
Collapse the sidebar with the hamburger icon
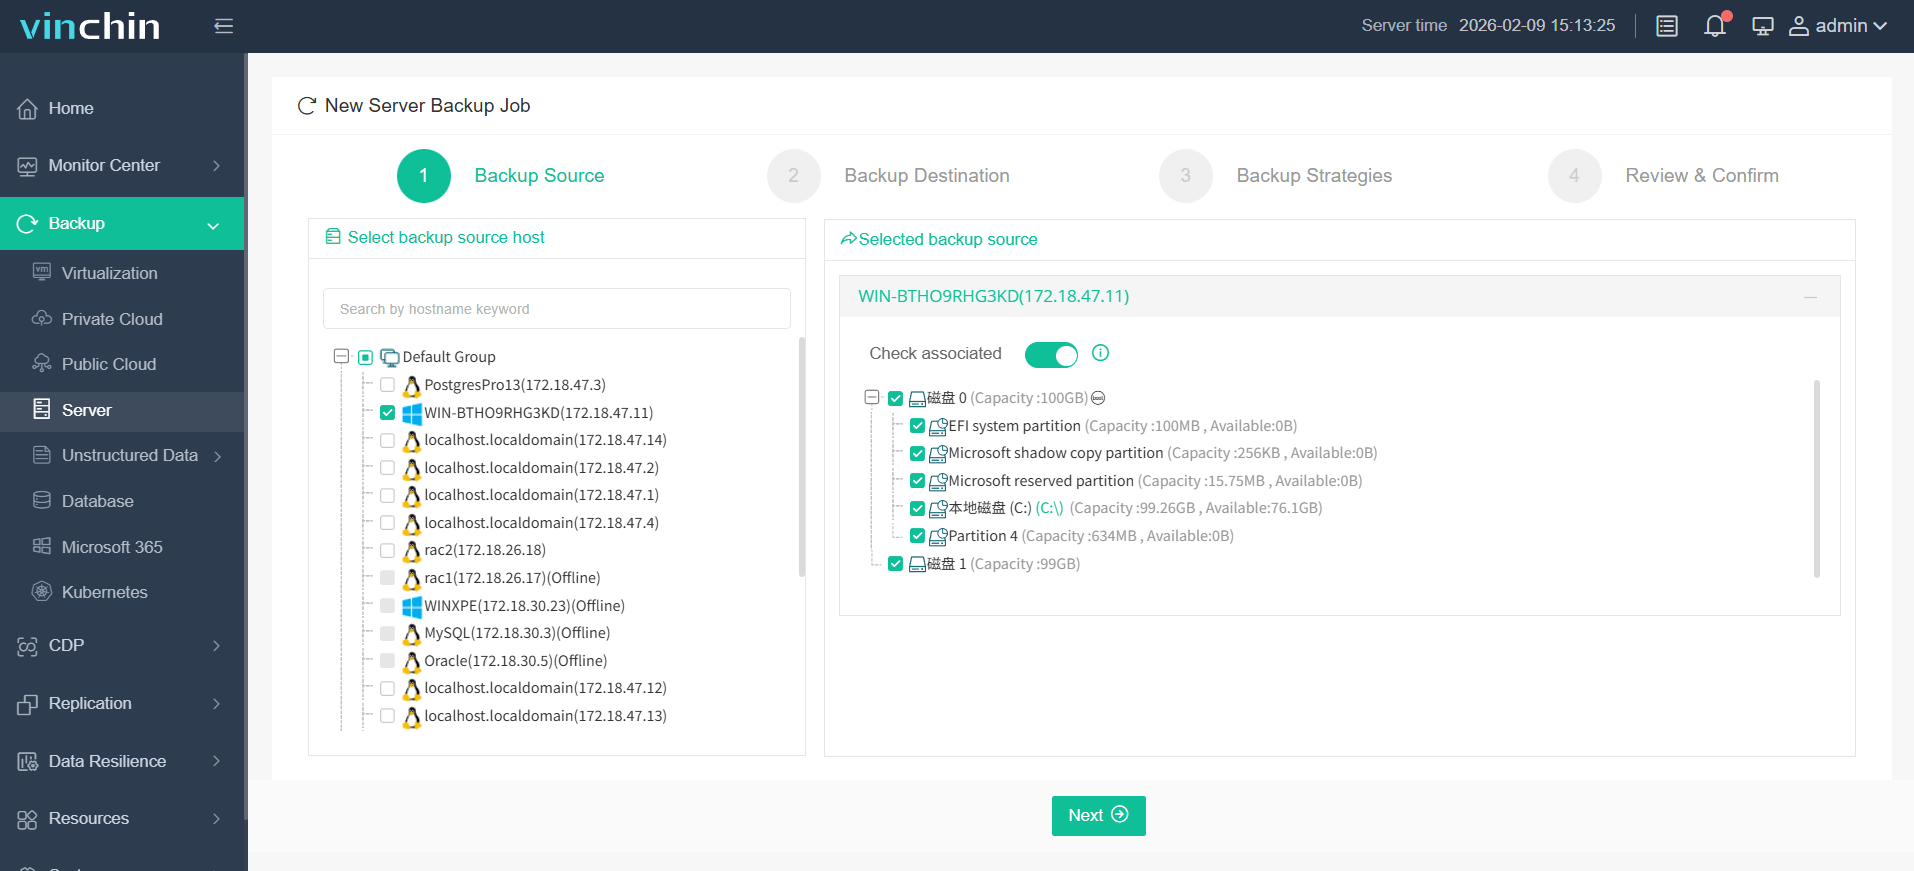(x=223, y=26)
